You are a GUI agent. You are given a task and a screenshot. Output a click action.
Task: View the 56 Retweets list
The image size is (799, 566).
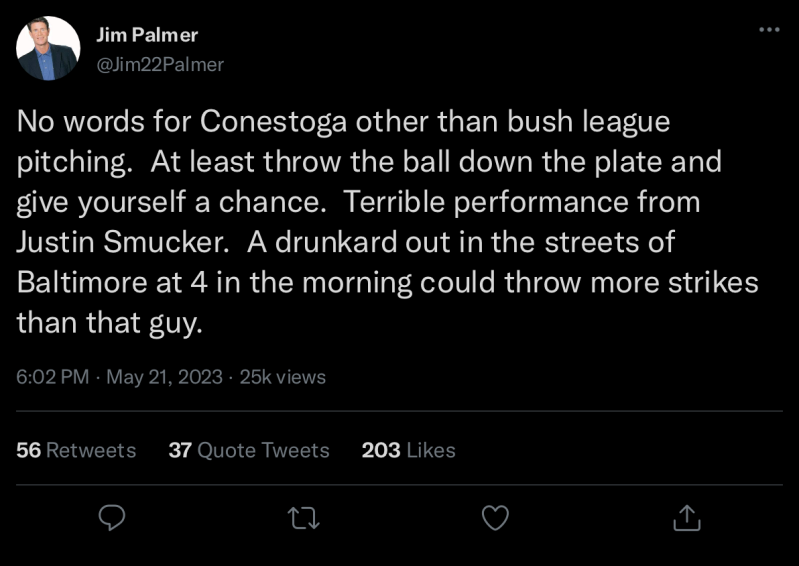(x=76, y=450)
